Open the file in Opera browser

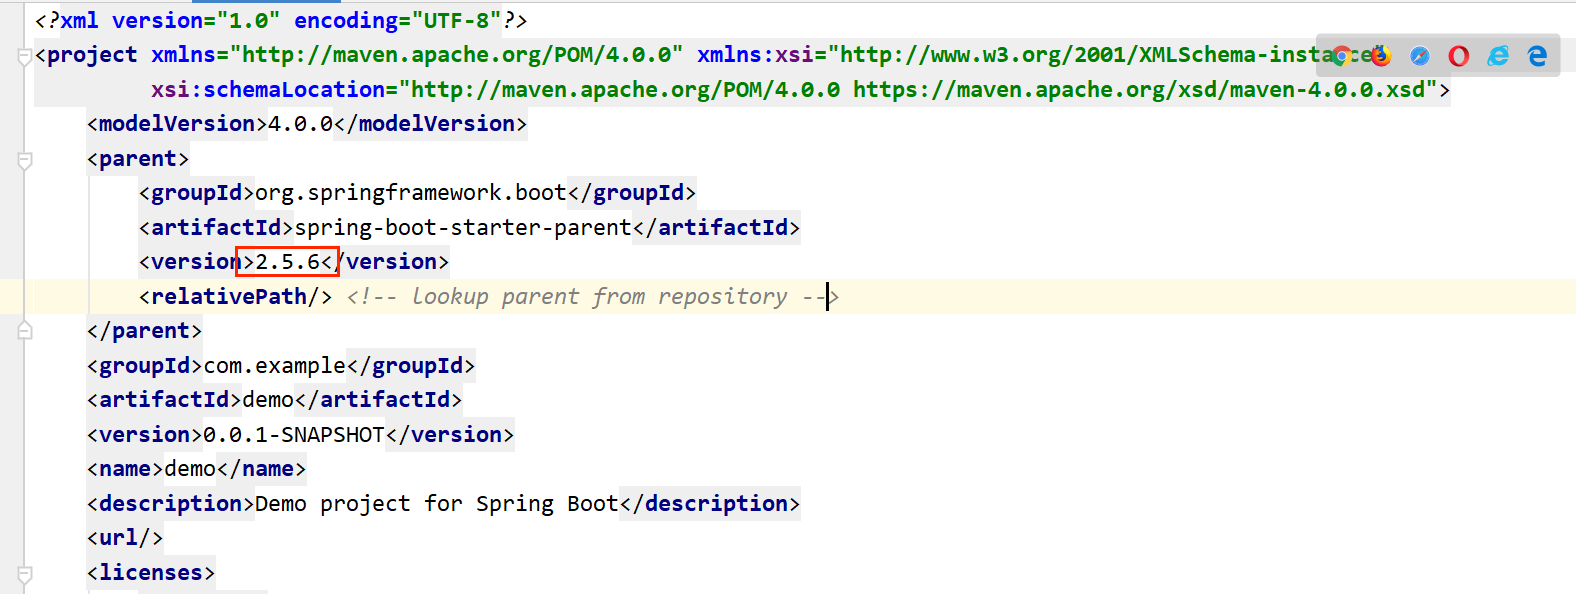1459,56
